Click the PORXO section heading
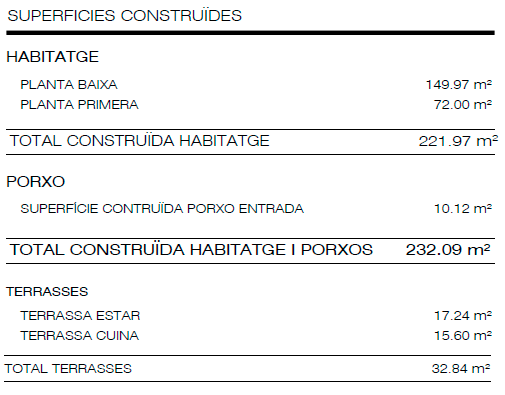 [36, 182]
